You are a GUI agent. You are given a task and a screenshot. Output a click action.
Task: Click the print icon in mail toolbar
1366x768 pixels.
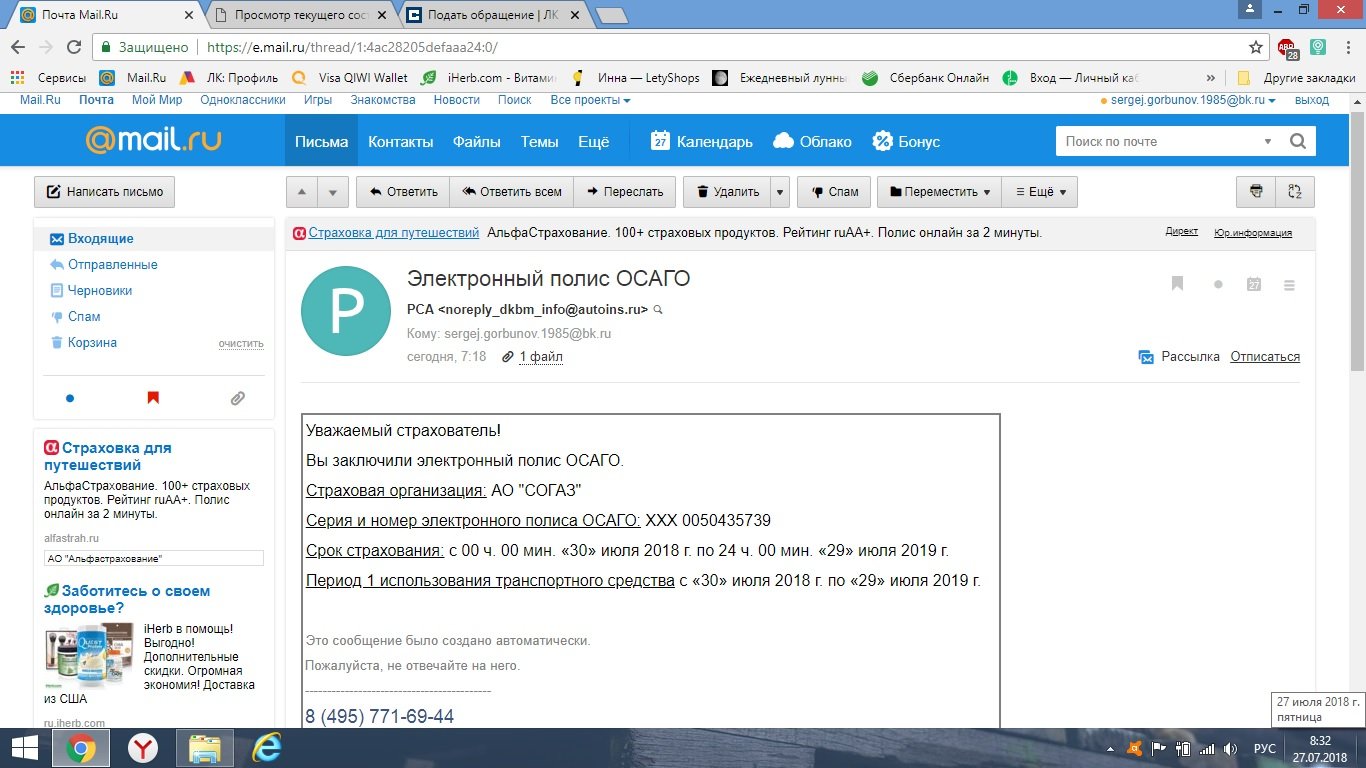pos(1256,192)
